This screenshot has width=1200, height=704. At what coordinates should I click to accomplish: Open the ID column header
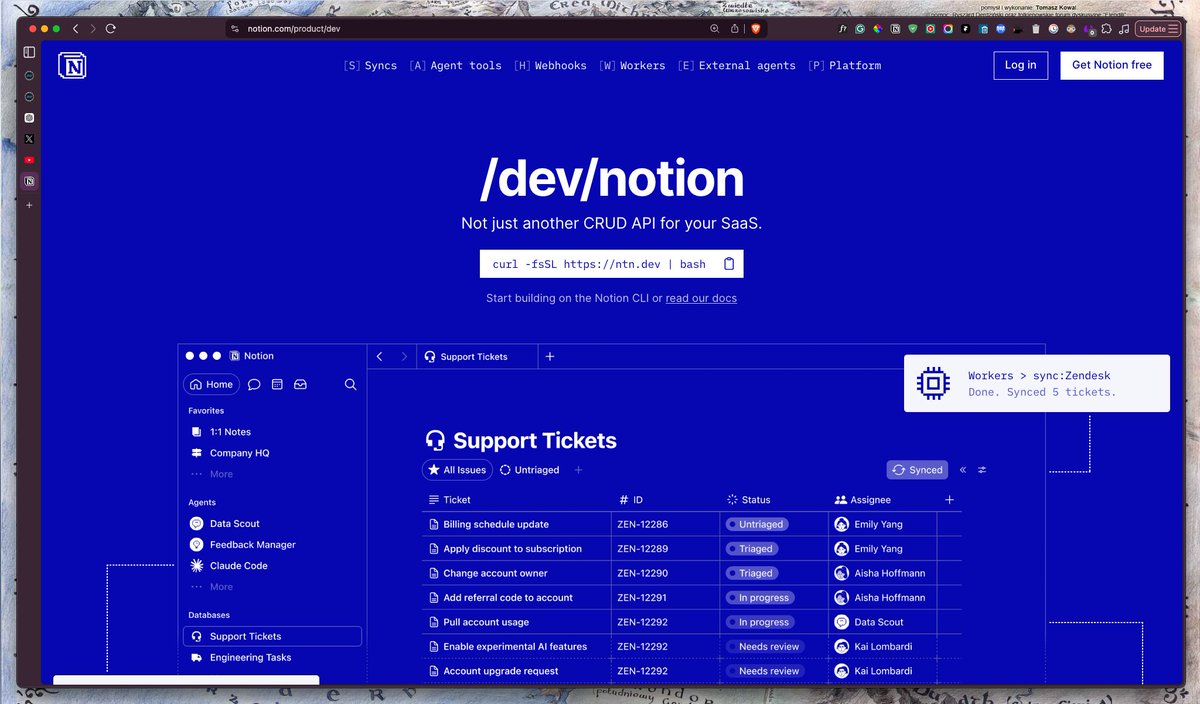[631, 499]
